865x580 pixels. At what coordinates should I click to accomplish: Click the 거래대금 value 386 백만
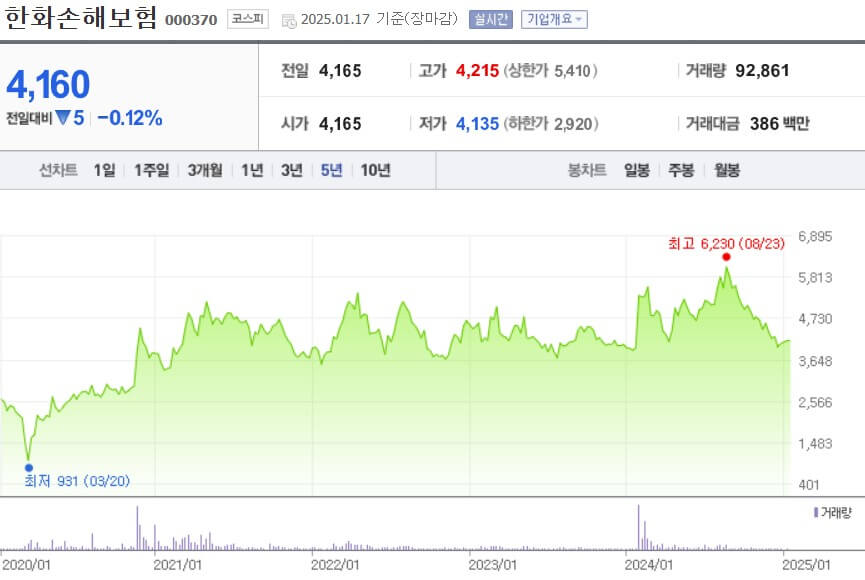(x=779, y=124)
